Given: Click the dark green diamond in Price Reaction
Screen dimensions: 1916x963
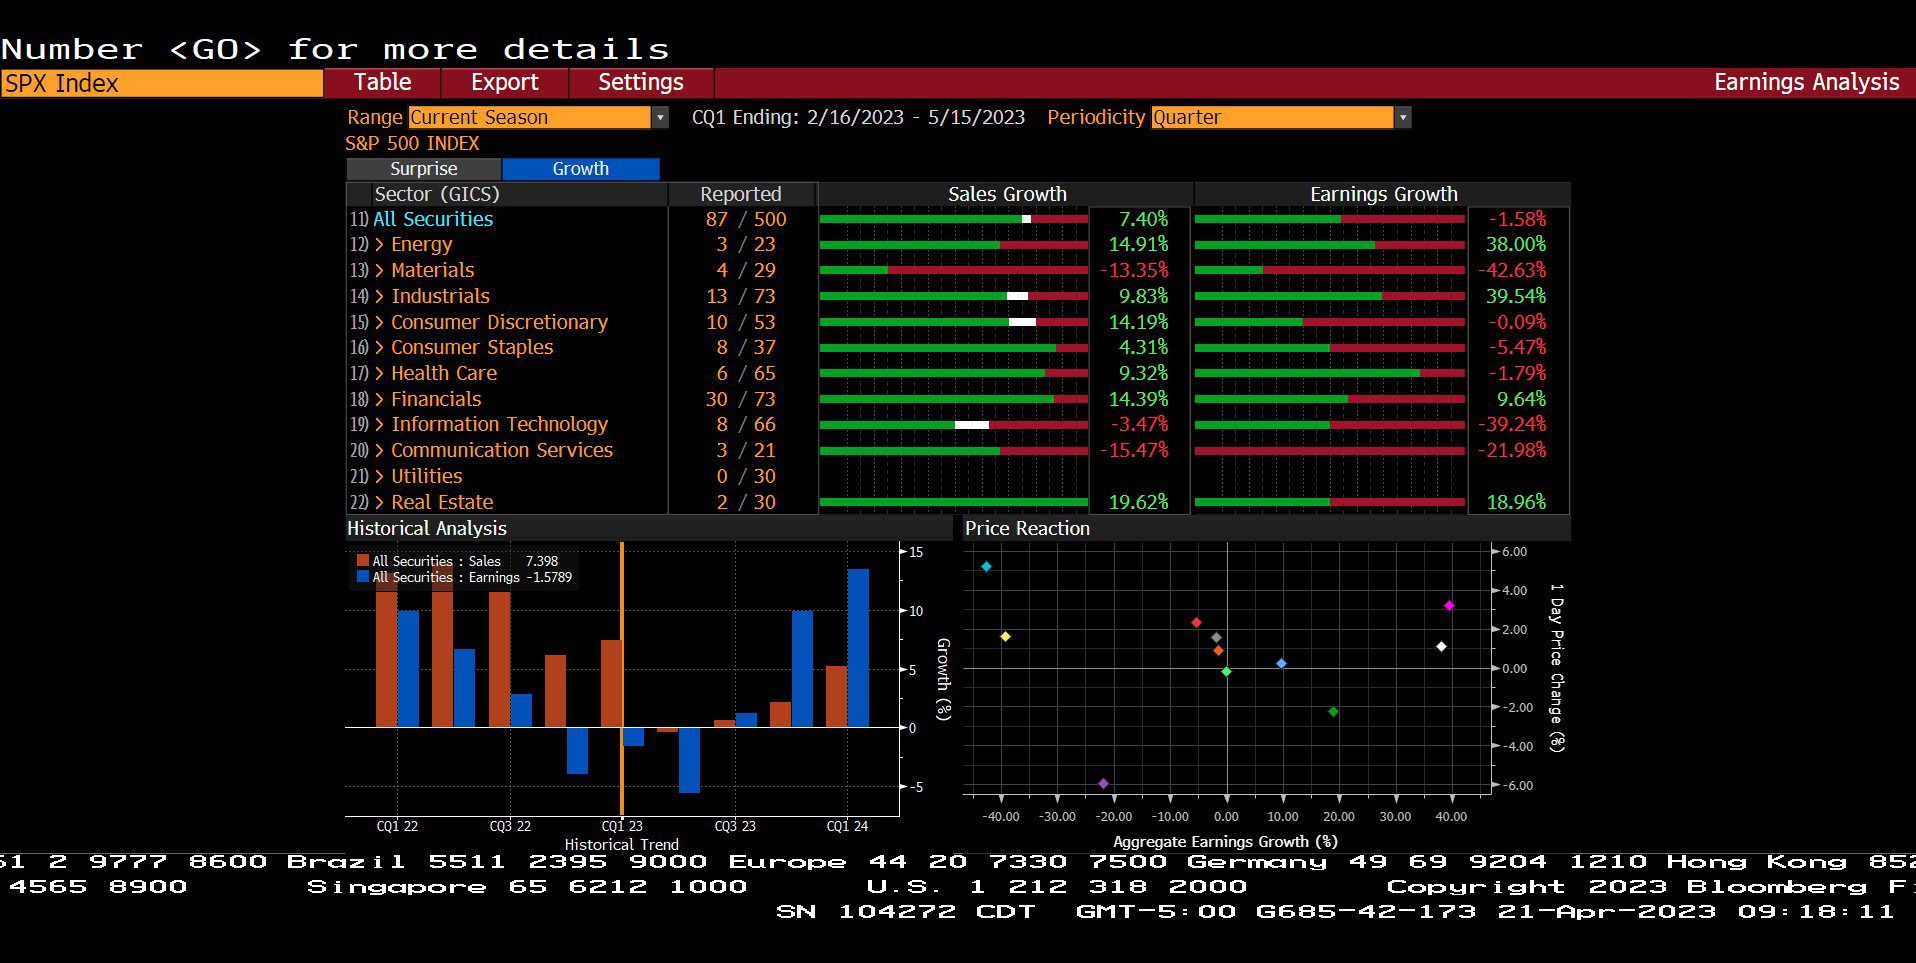Looking at the screenshot, I should [x=1333, y=712].
